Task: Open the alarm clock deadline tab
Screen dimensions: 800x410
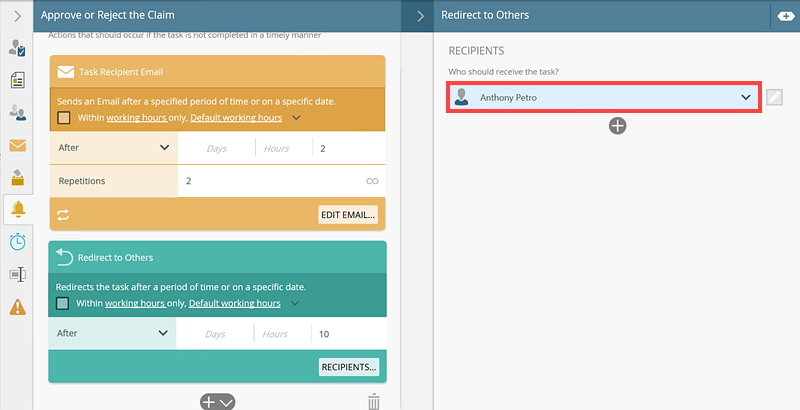Action: pos(17,241)
